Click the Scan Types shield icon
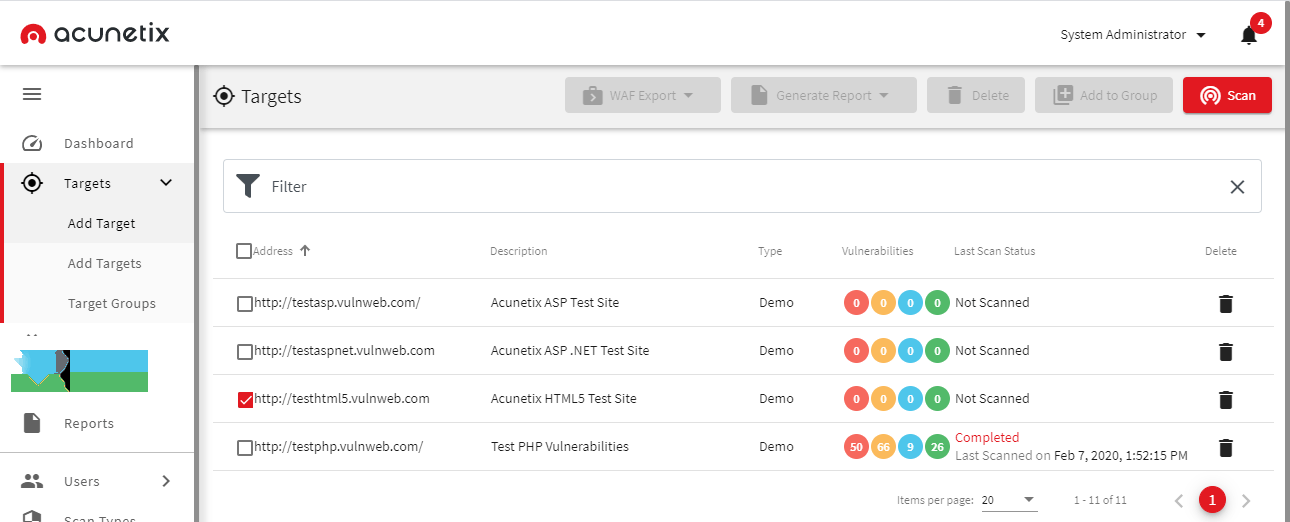 pos(32,517)
